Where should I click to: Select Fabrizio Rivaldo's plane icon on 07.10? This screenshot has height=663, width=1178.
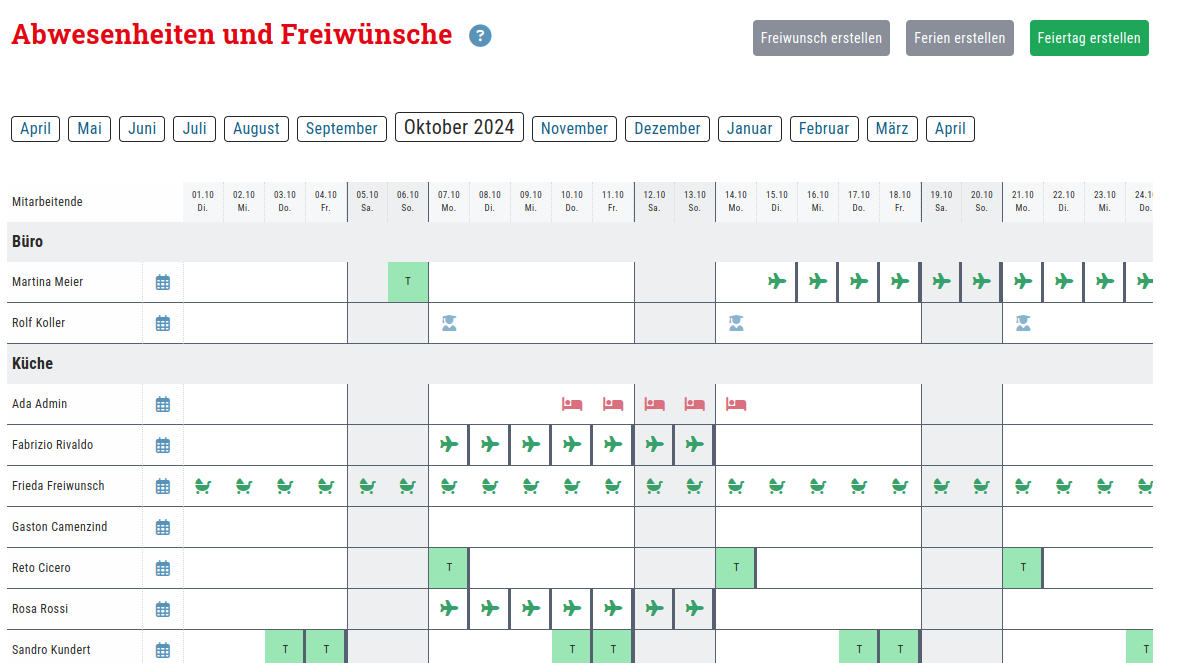click(449, 445)
